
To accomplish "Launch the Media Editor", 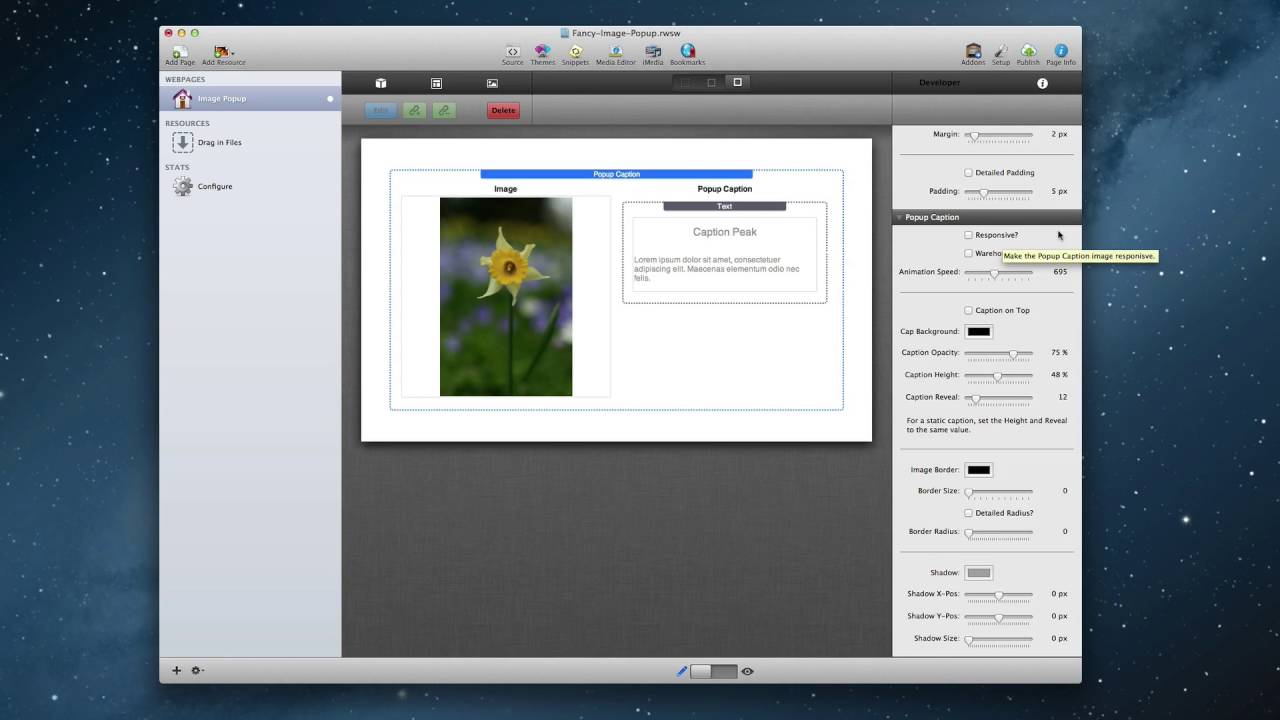I will coord(616,51).
